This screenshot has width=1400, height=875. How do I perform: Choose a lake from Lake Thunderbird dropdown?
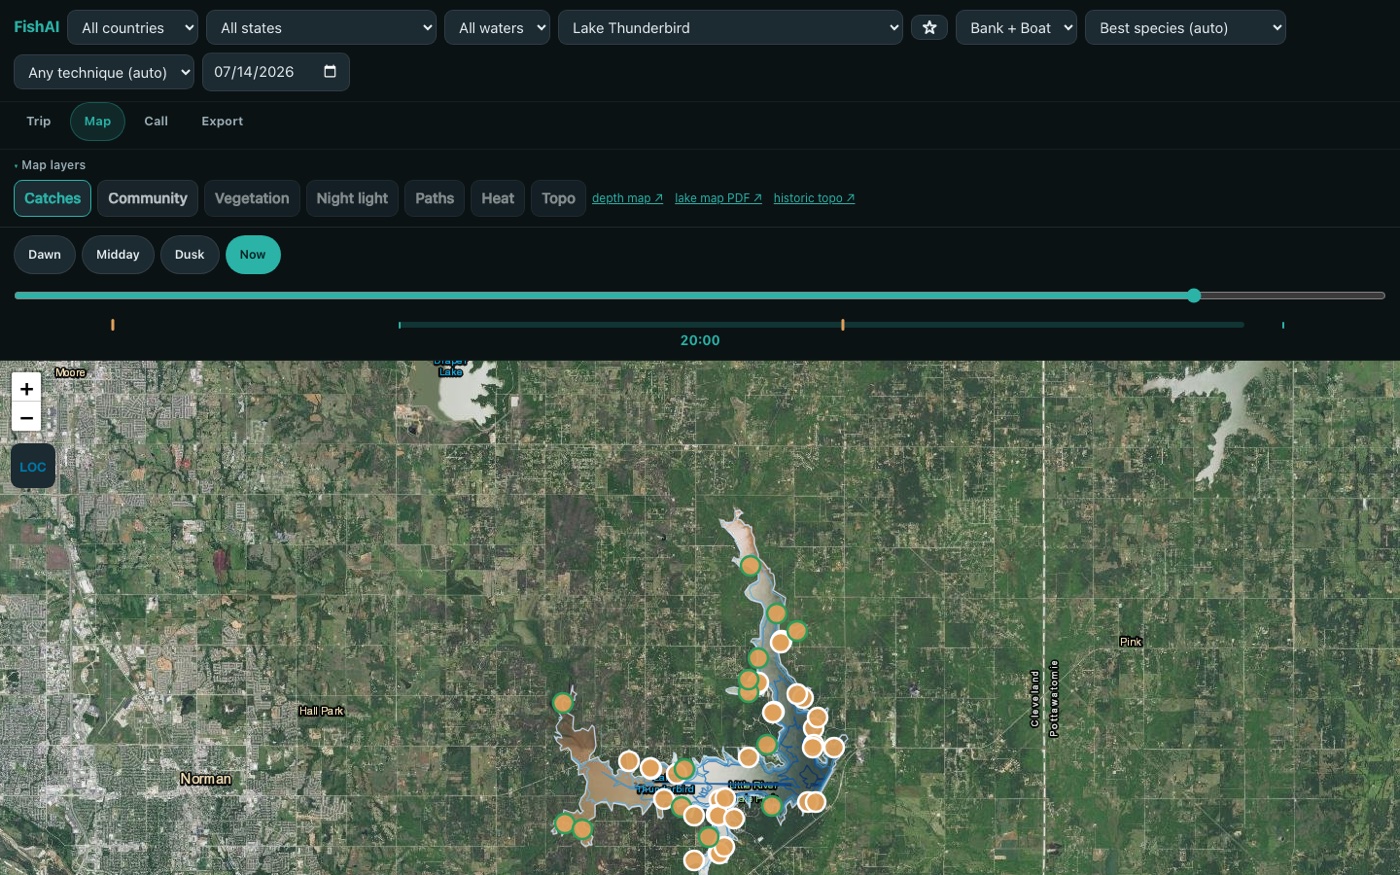click(x=731, y=28)
